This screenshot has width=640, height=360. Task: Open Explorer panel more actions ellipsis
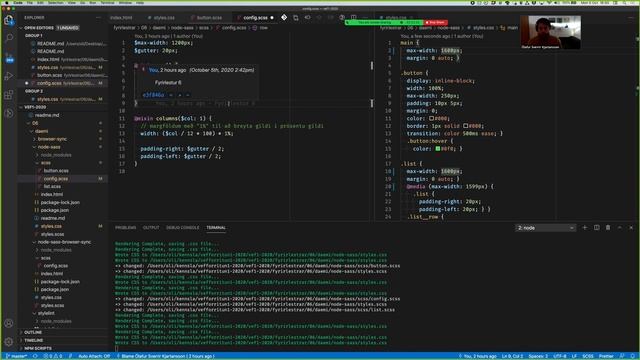pos(98,18)
